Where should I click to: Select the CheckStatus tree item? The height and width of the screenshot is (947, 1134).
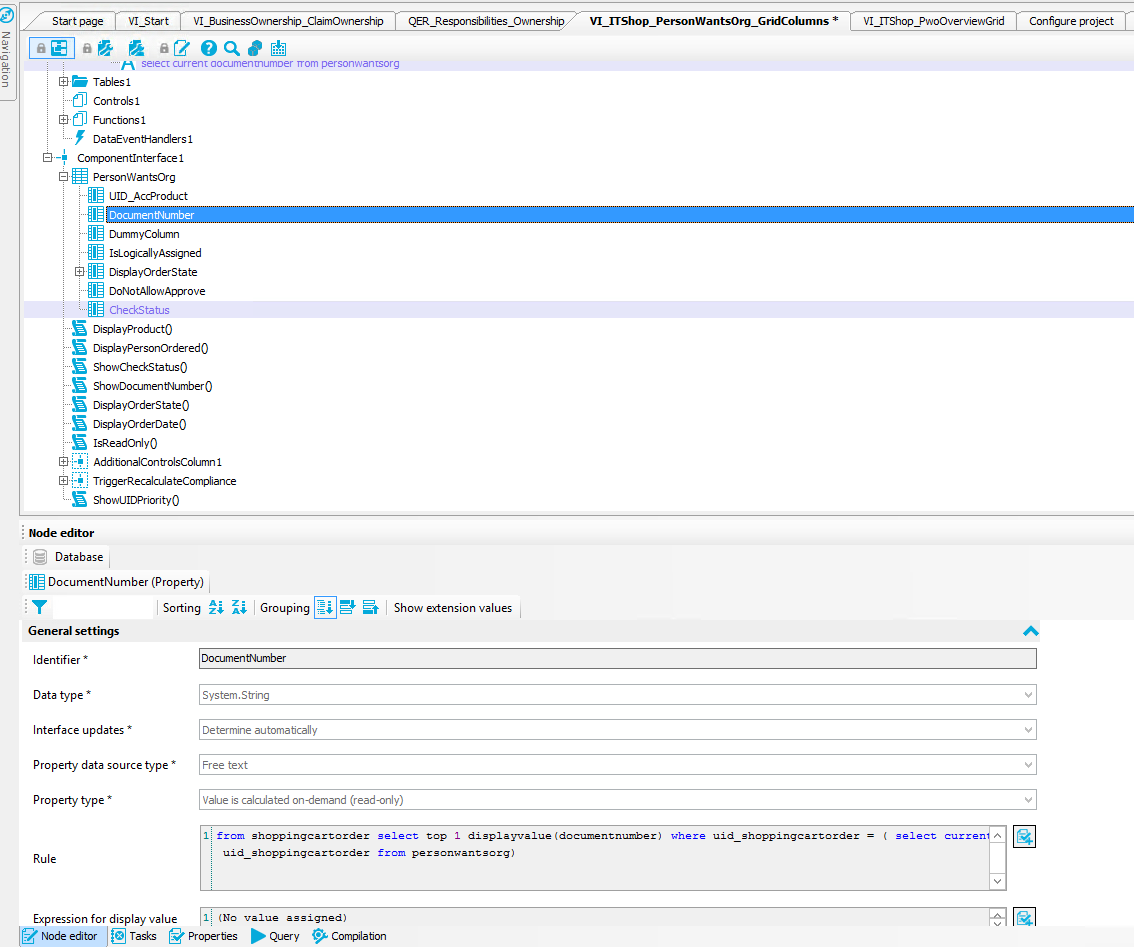(139, 310)
